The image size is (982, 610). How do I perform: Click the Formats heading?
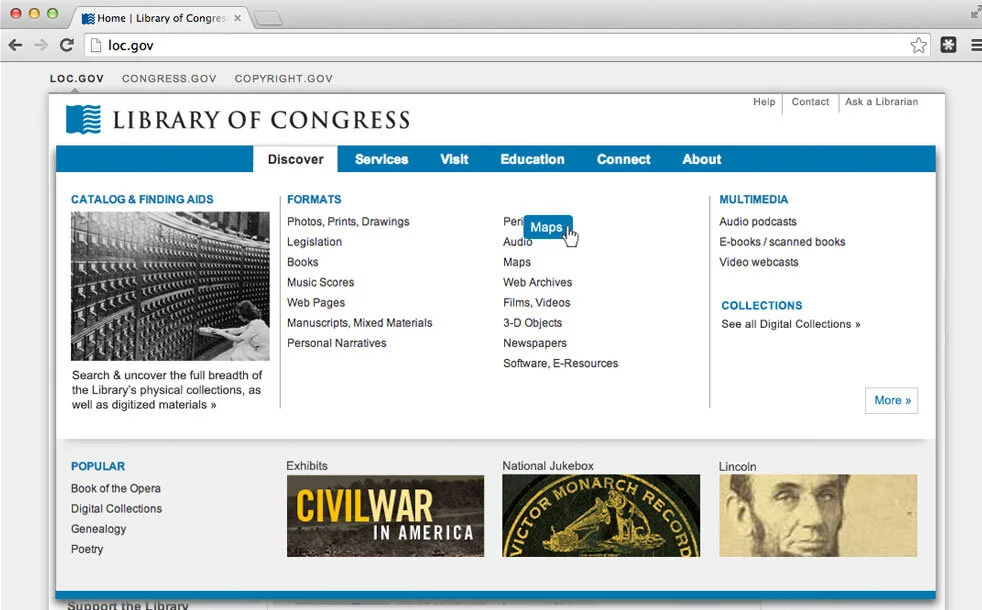(x=314, y=199)
